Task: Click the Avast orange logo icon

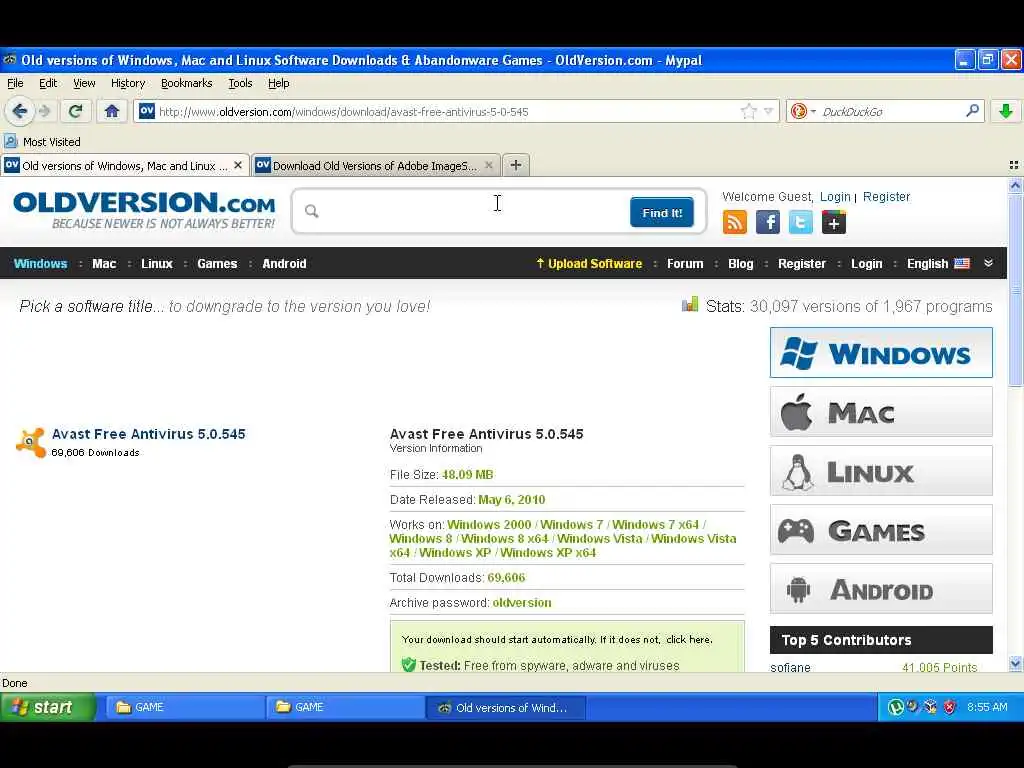Action: click(31, 443)
